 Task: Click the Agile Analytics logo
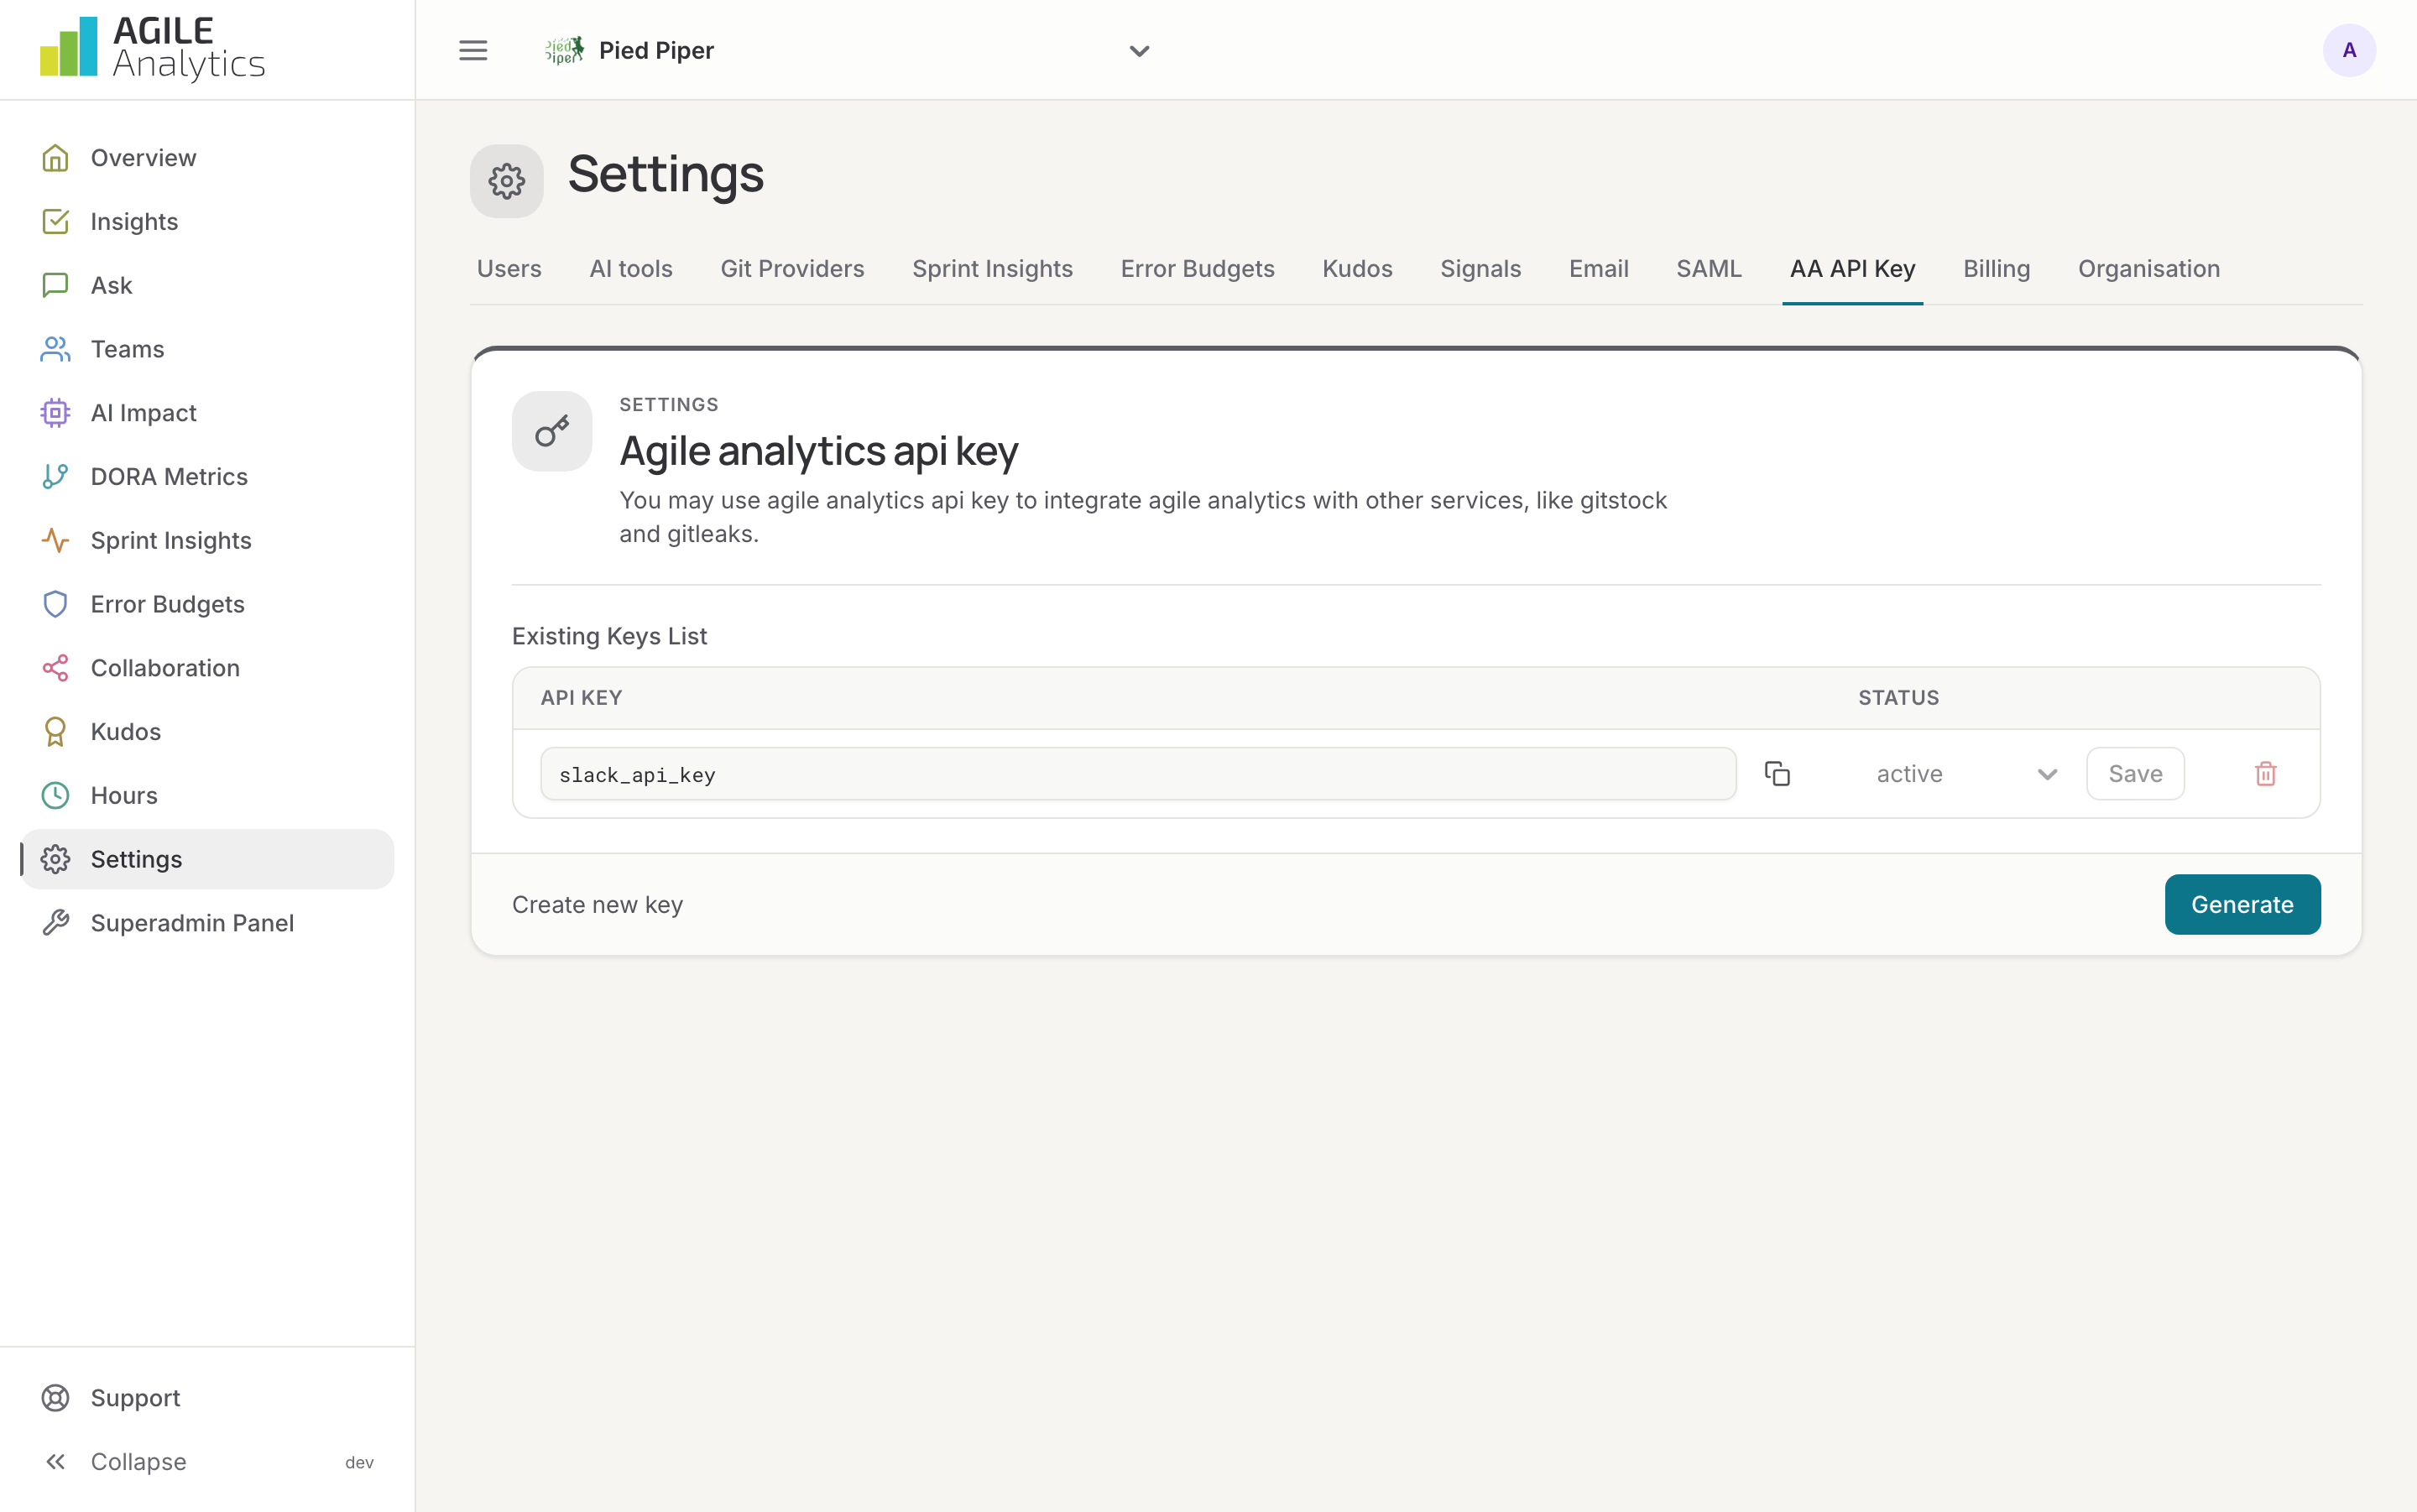point(152,48)
